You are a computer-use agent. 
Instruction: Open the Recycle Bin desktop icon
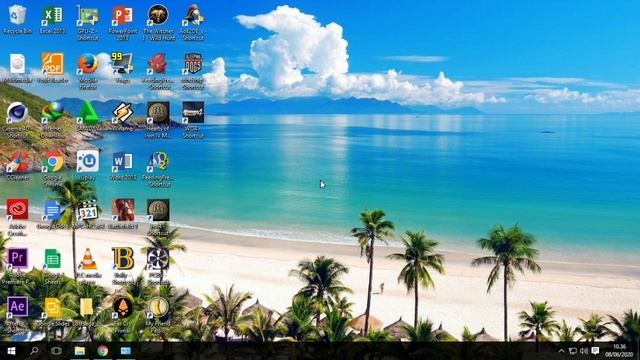[17, 16]
